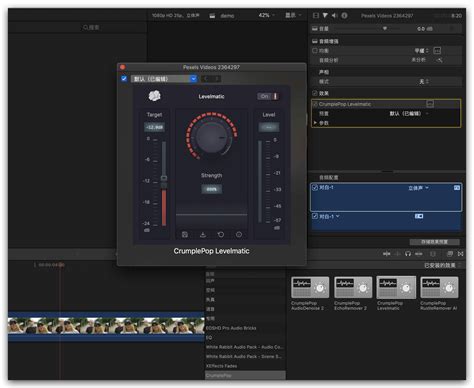Click the audio analysis magic wand icon
The image size is (474, 388).
tap(440, 60)
